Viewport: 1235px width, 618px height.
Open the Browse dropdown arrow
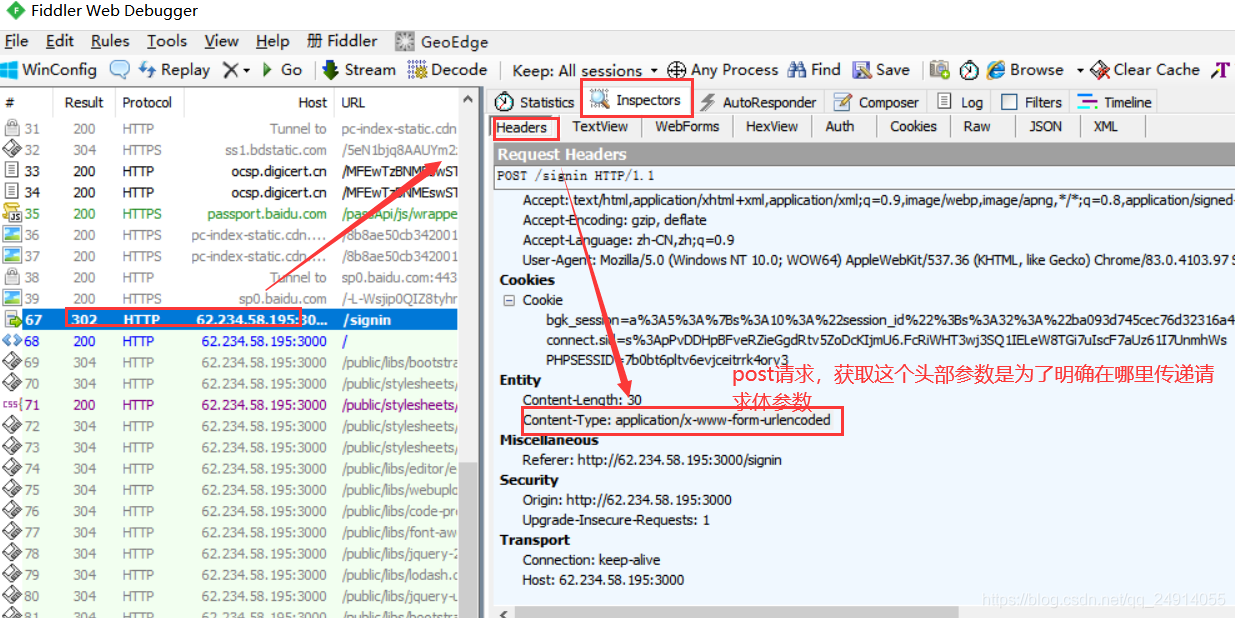point(1080,71)
